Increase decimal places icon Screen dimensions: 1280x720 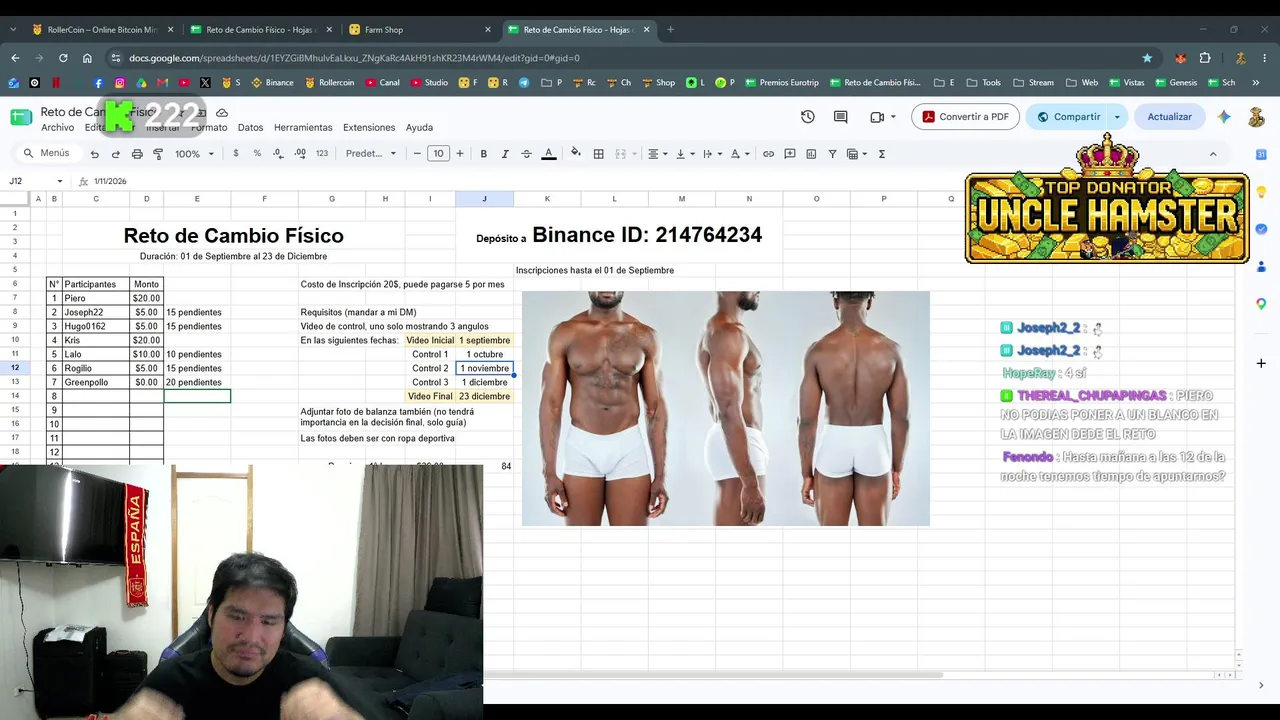click(x=300, y=154)
